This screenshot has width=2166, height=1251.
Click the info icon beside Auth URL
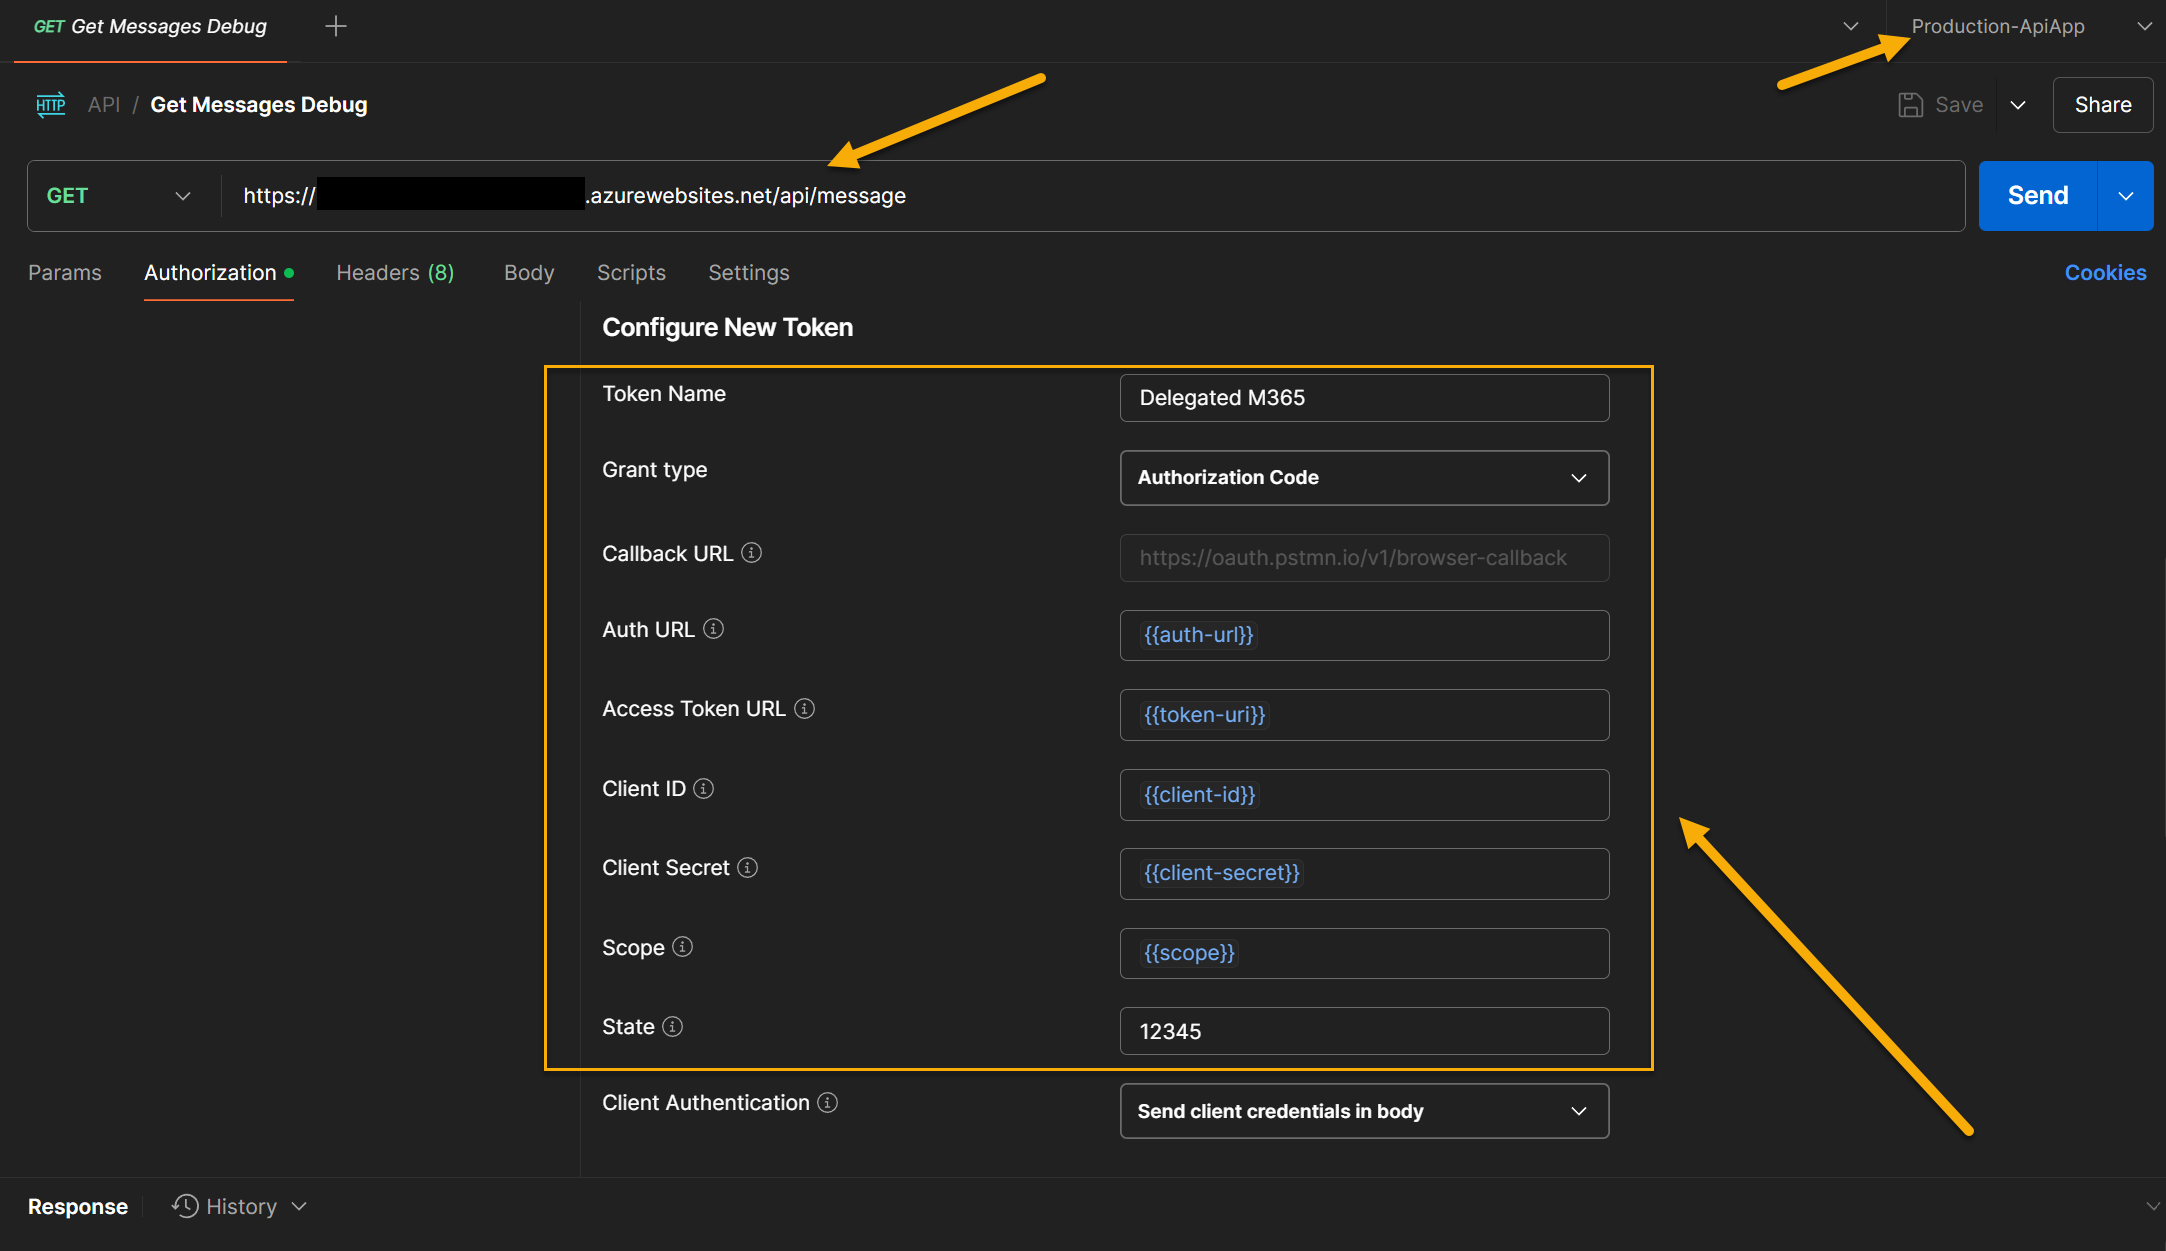pos(713,629)
